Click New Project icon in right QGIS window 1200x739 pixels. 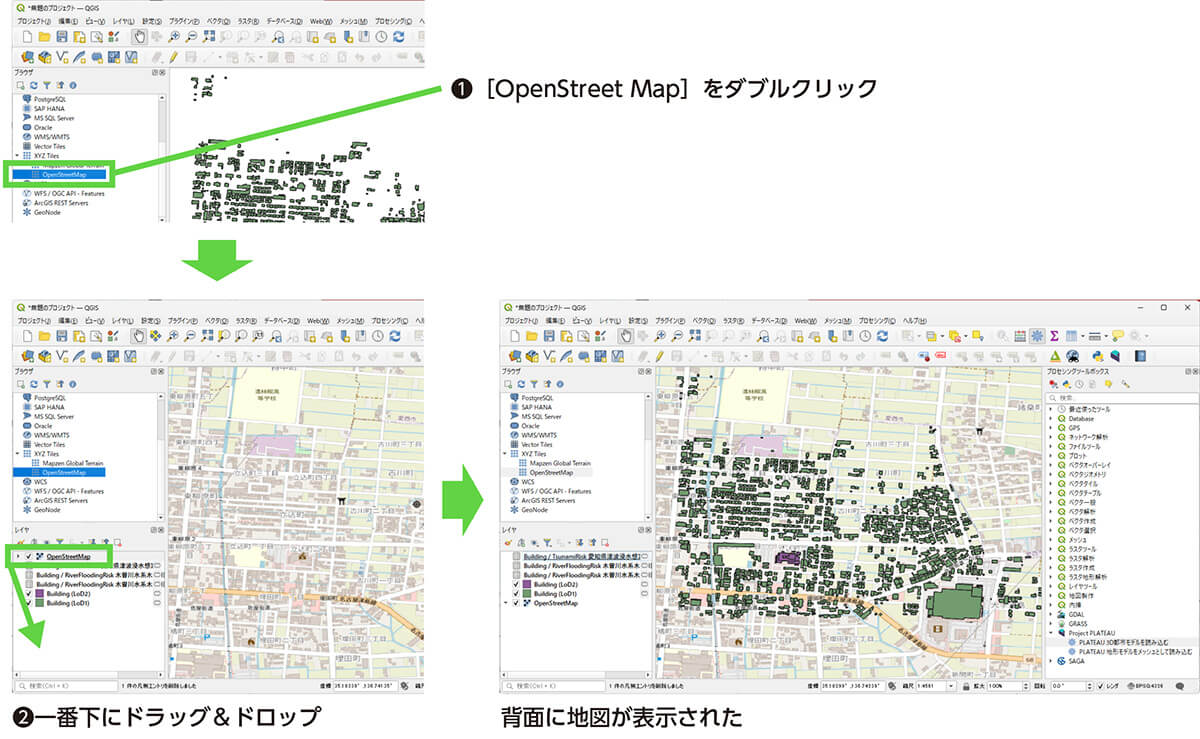pyautogui.click(x=515, y=336)
